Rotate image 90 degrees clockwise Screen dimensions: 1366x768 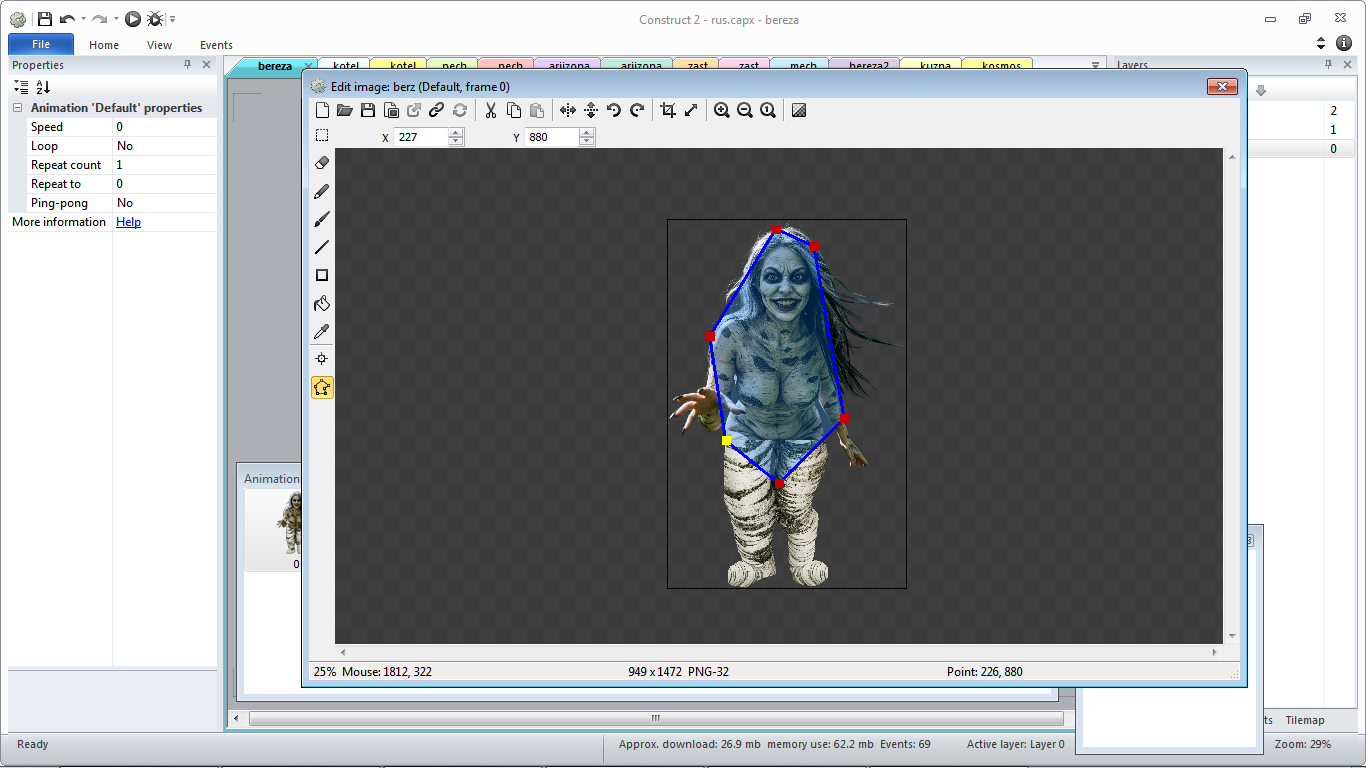pyautogui.click(x=637, y=111)
